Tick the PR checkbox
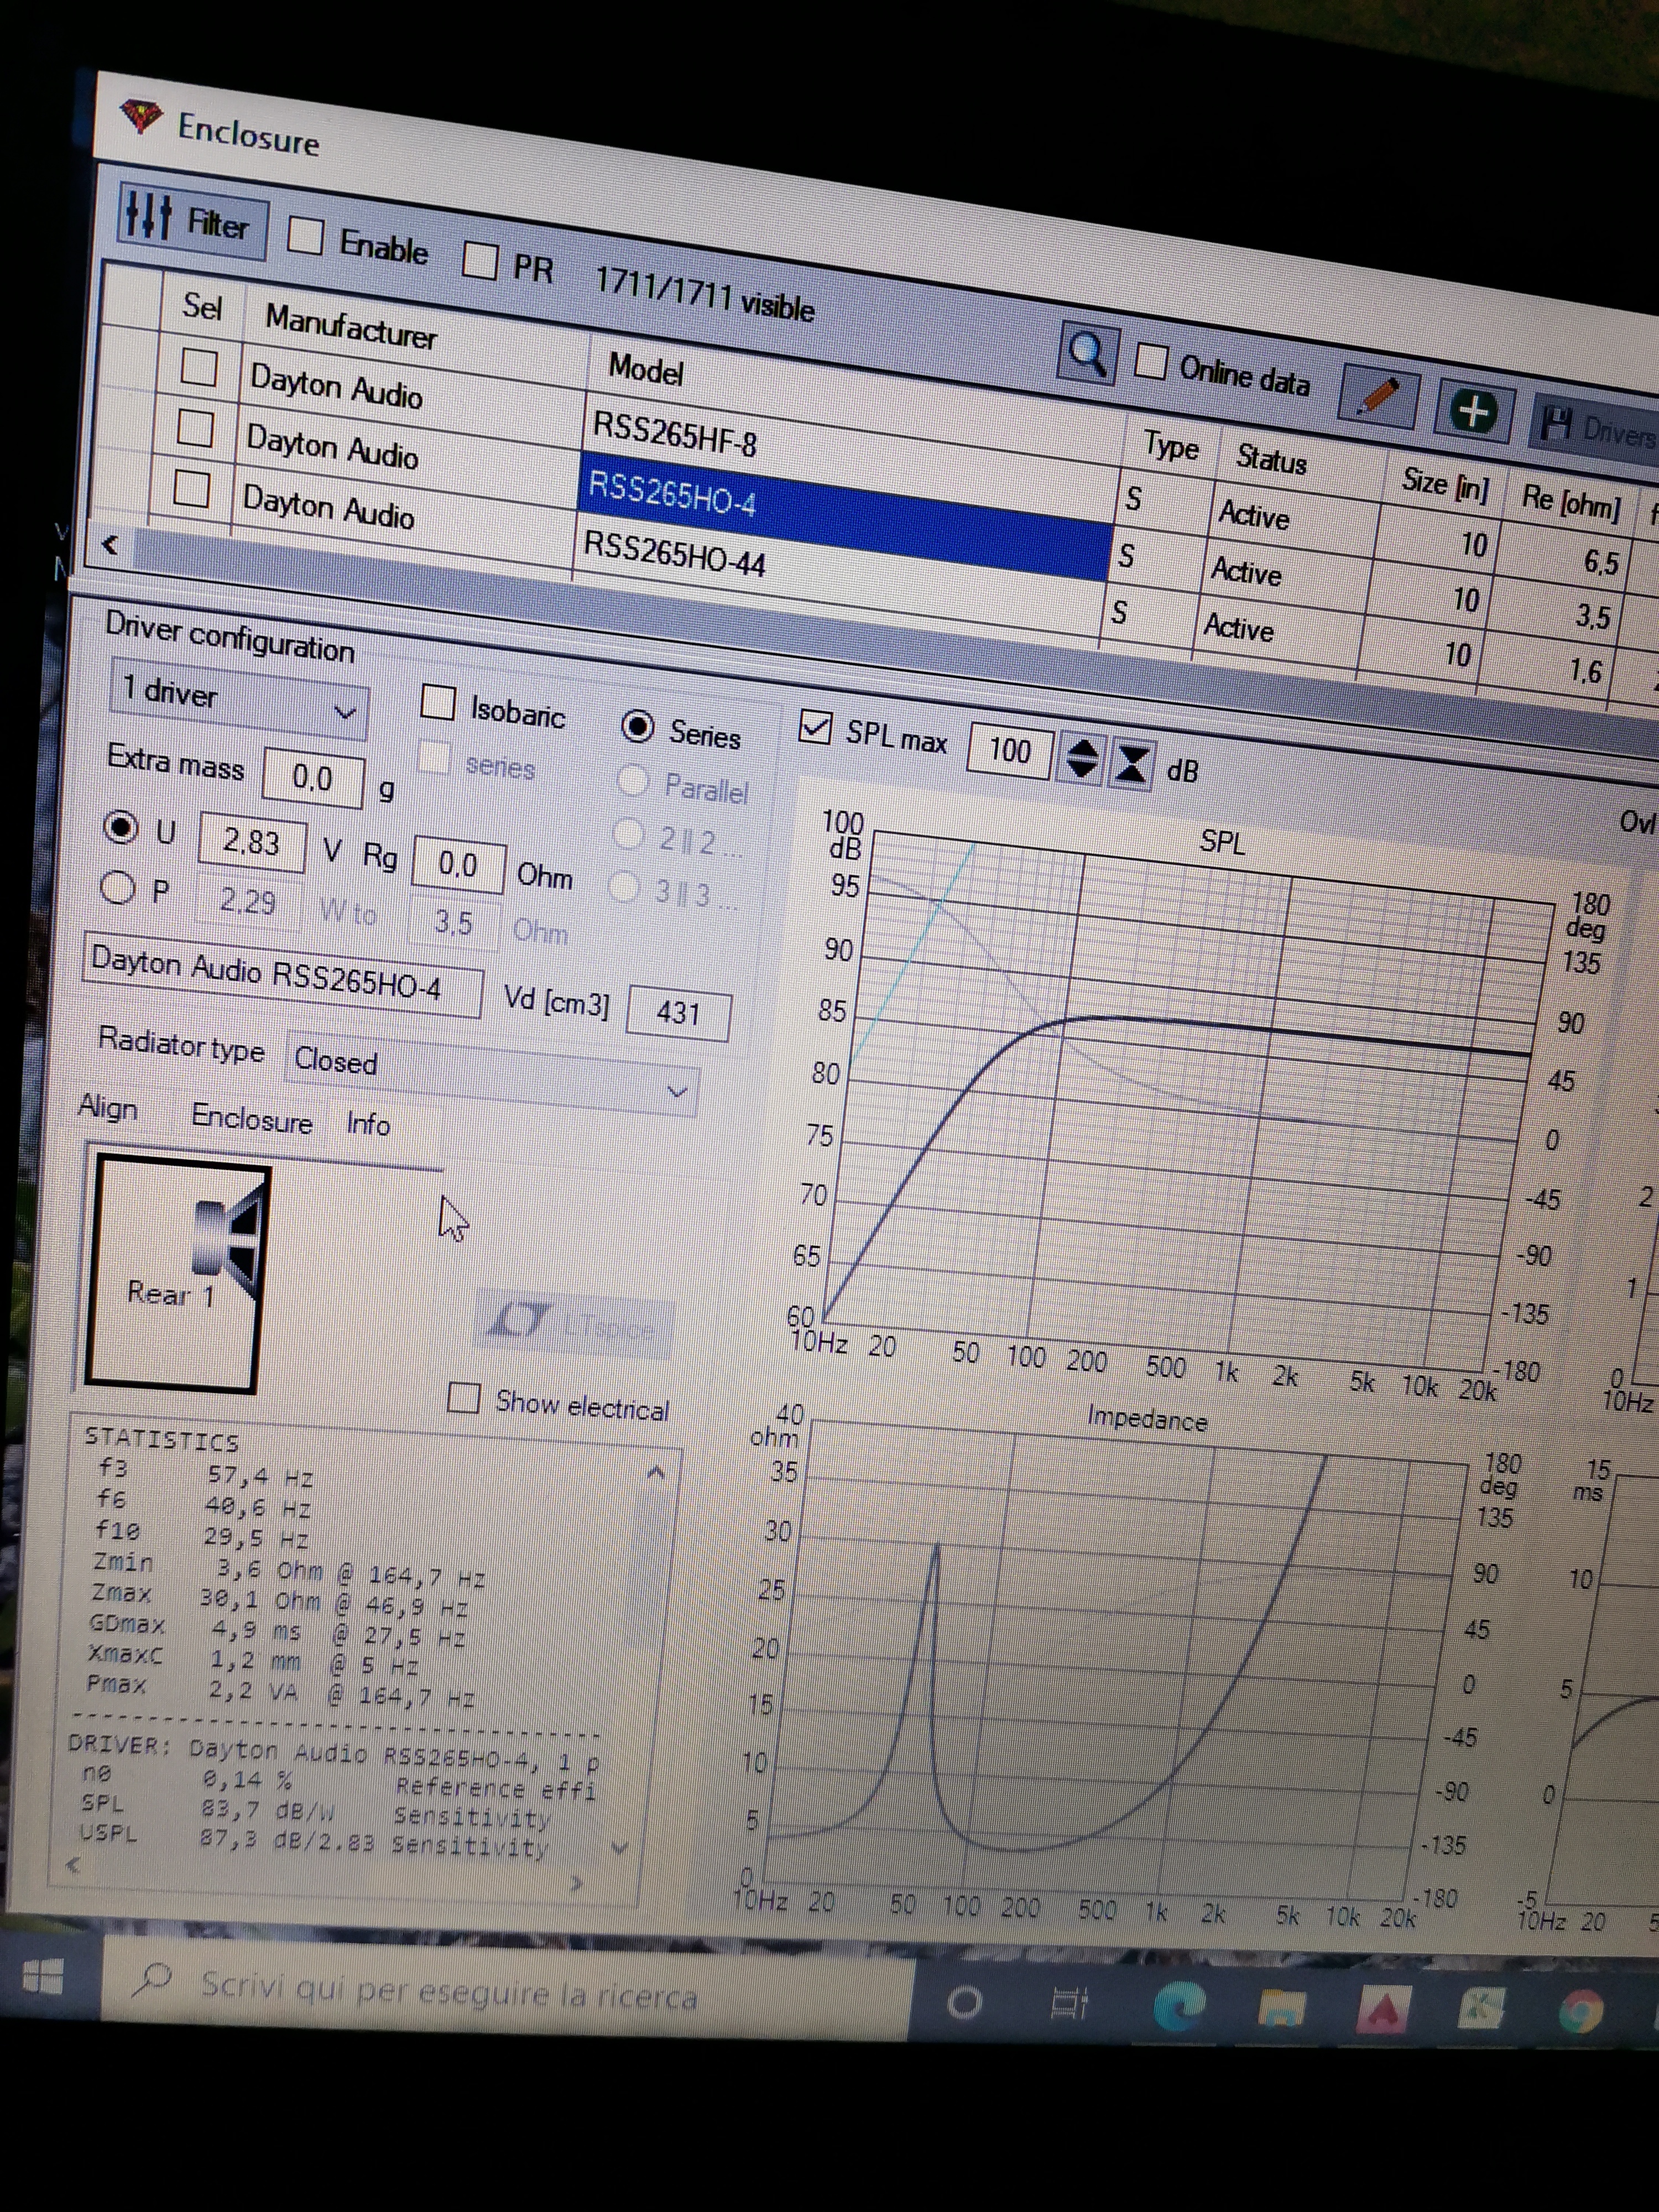Viewport: 1659px width, 2212px height. 479,260
